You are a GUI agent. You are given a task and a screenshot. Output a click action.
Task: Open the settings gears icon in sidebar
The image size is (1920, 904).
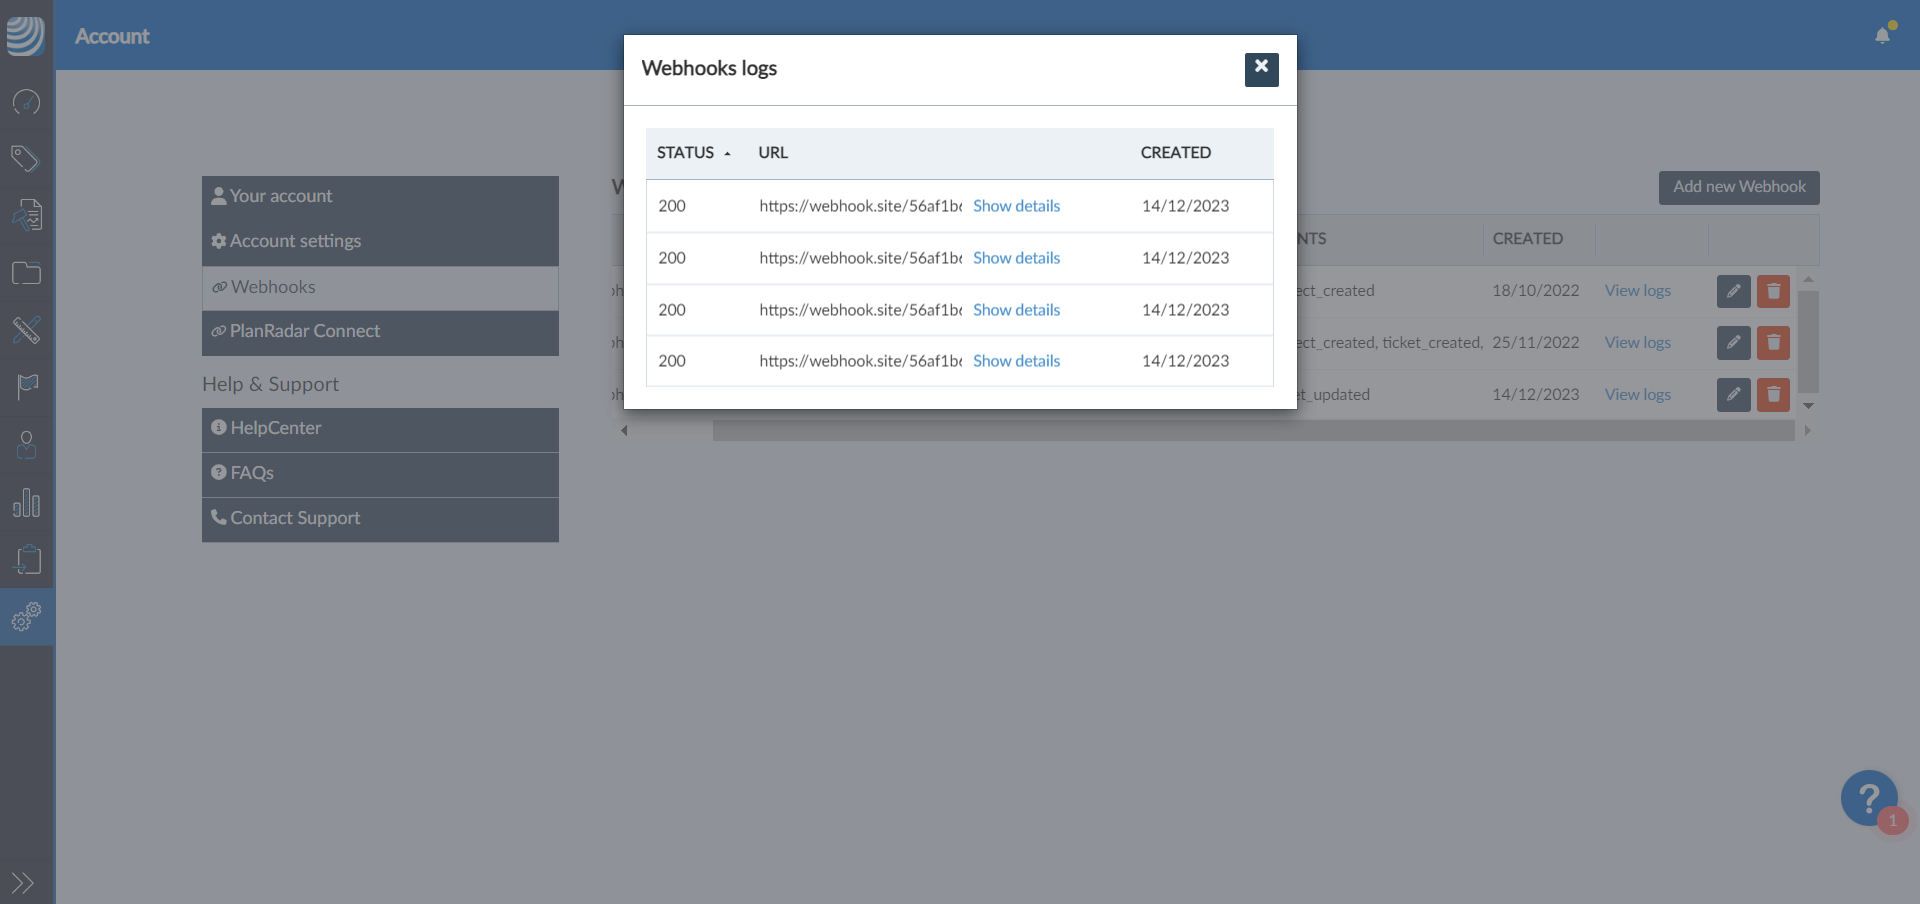[26, 616]
